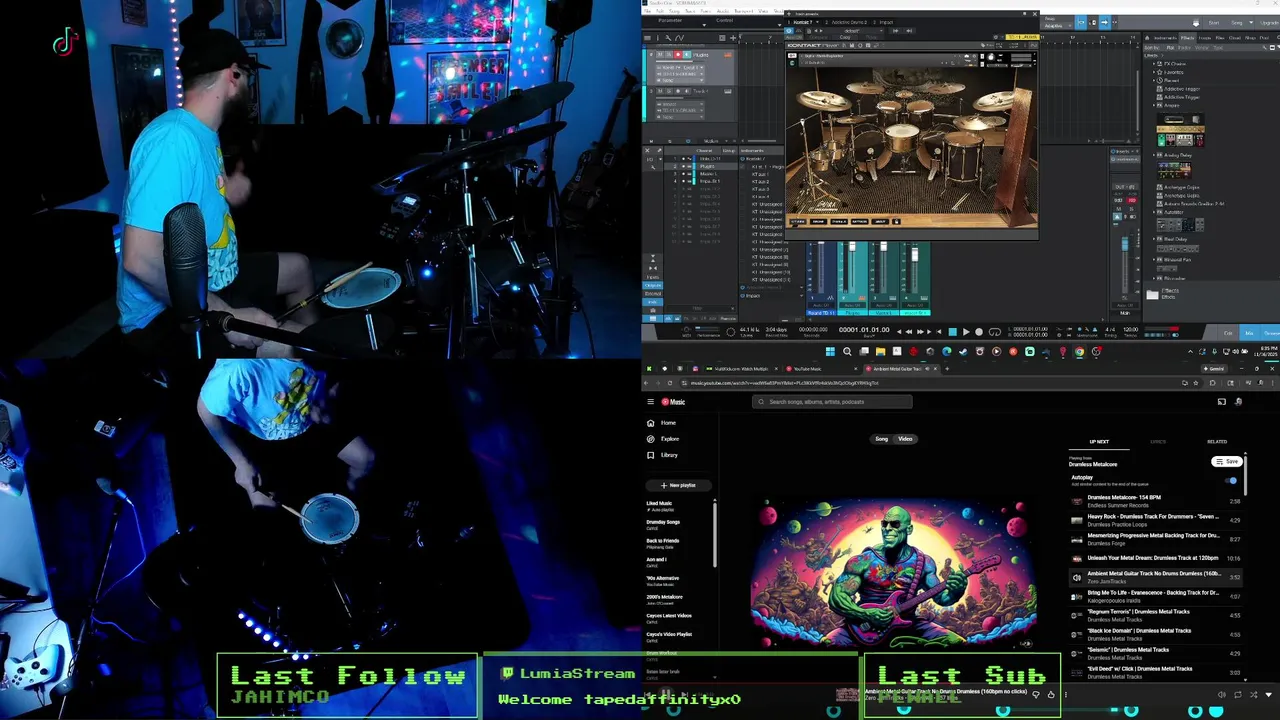The image size is (1280, 720).
Task: Click the New playlist button
Action: (679, 485)
